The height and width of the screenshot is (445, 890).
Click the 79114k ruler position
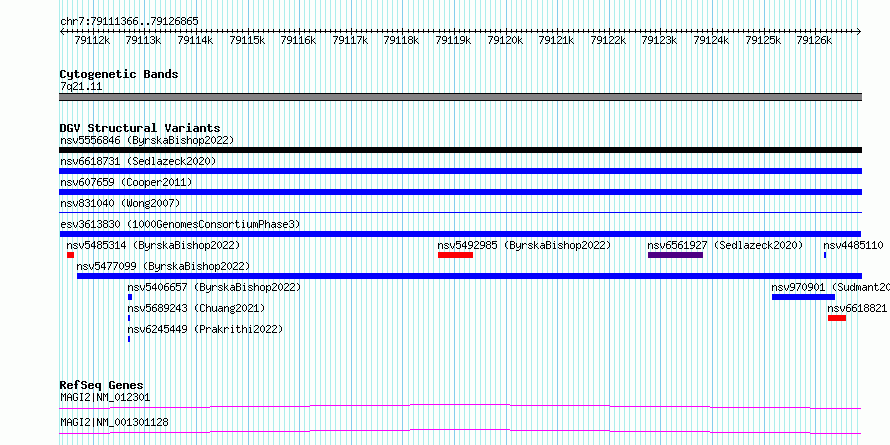pos(195,40)
